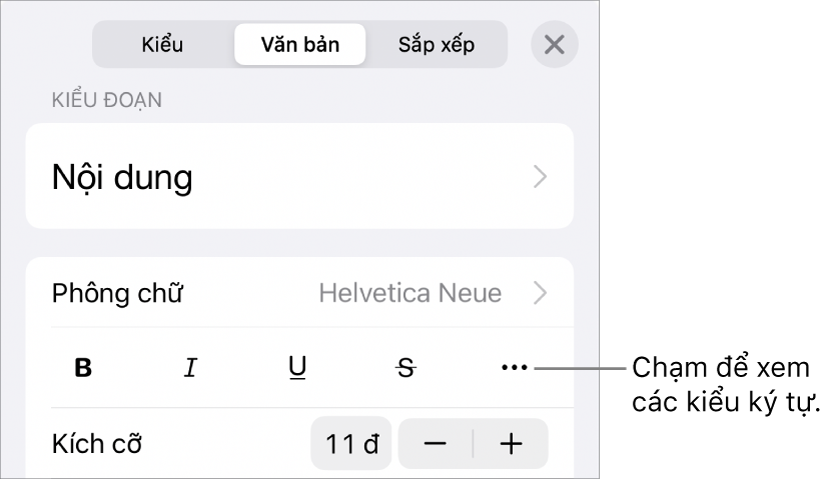Toggle bold formatting with the B icon

tap(83, 367)
